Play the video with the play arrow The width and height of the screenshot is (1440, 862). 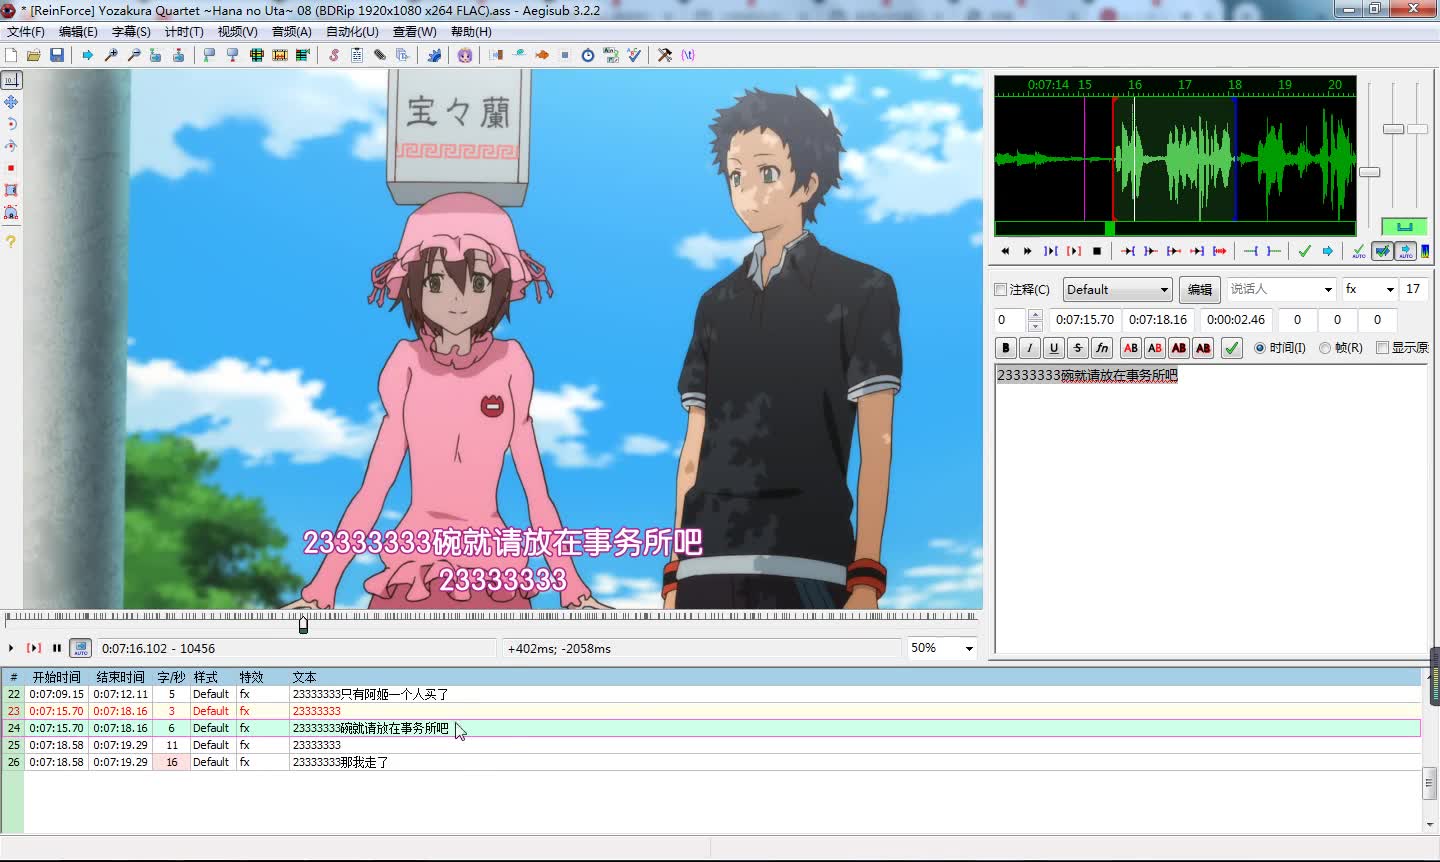click(x=11, y=648)
